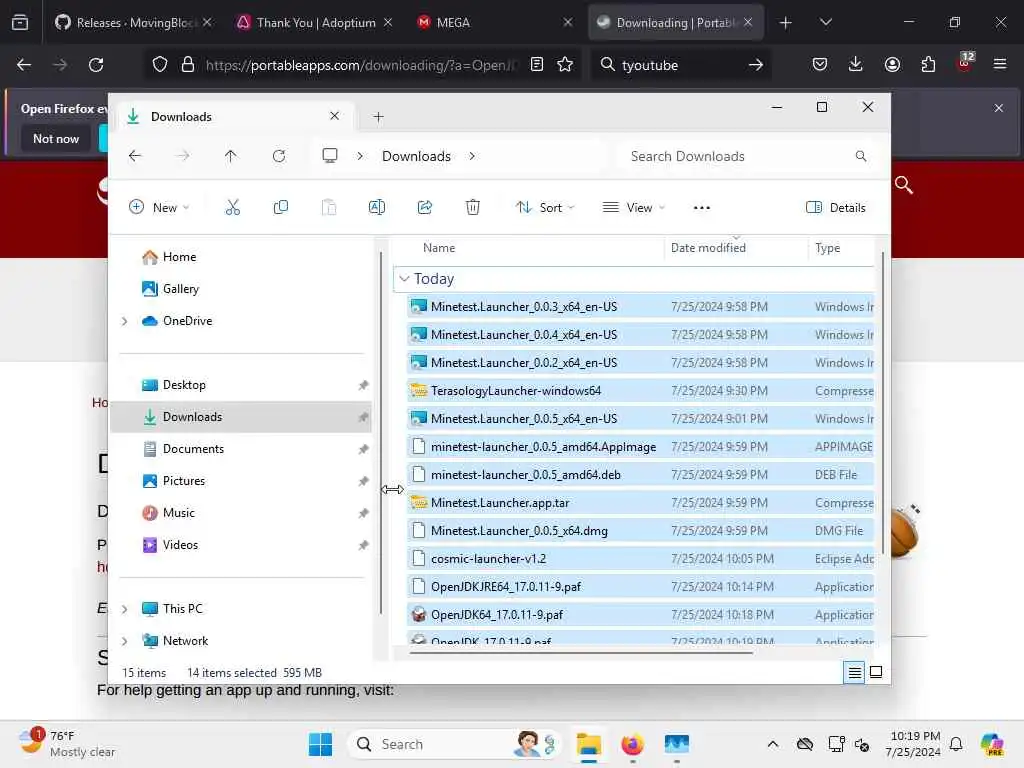
Task: Select file OpenJDKJRE64_17.0.11-9.paf
Action: pyautogui.click(x=640, y=587)
